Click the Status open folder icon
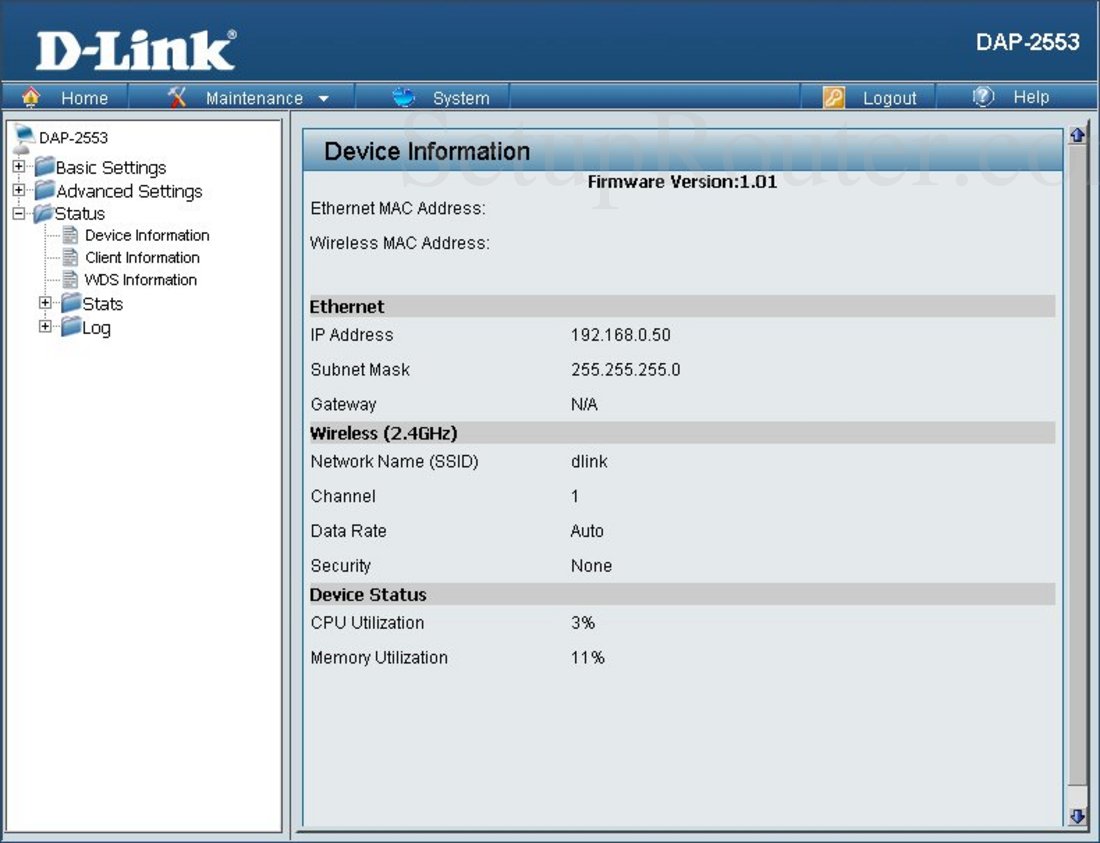The height and width of the screenshot is (843, 1100). 43,213
